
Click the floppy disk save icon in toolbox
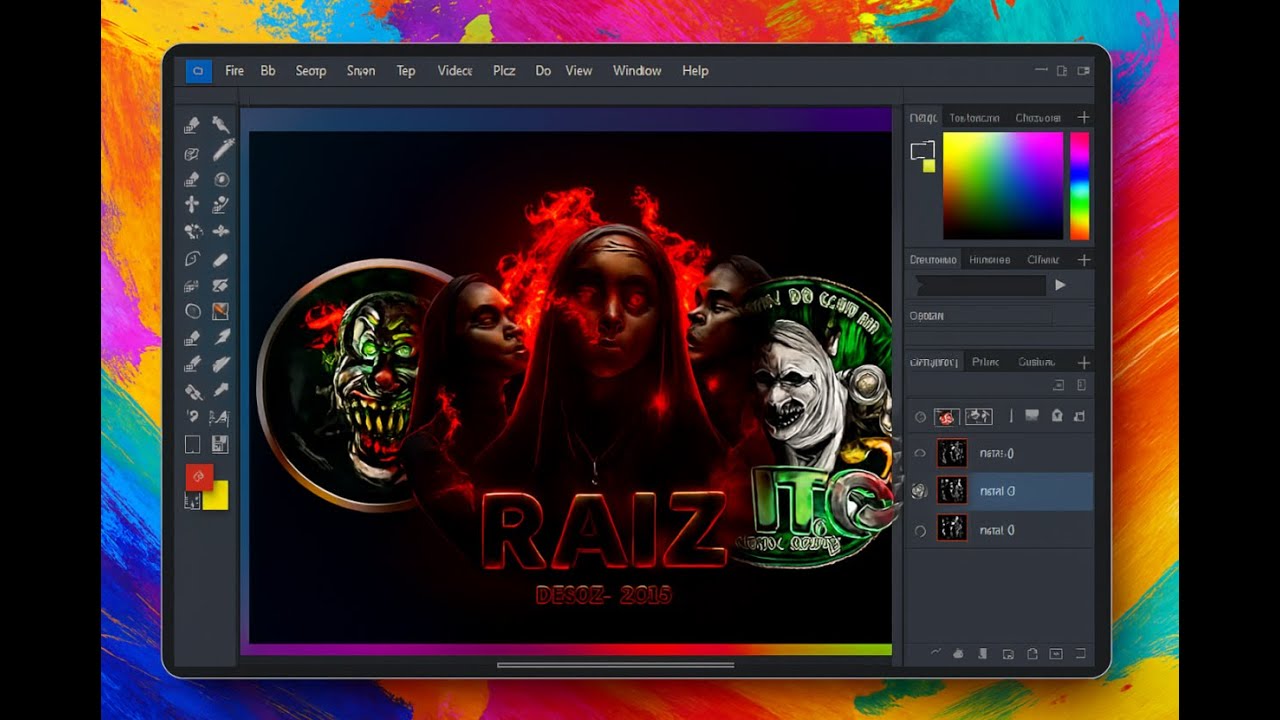[221, 445]
